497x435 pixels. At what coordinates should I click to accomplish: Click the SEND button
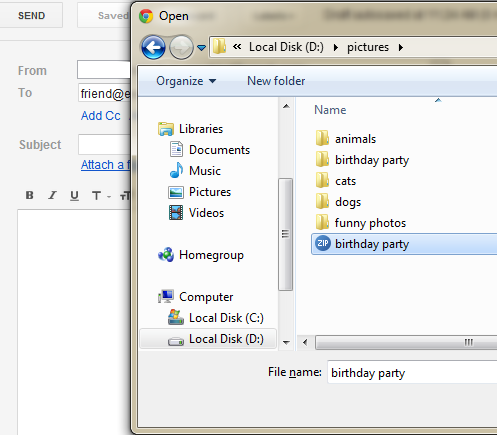point(31,16)
